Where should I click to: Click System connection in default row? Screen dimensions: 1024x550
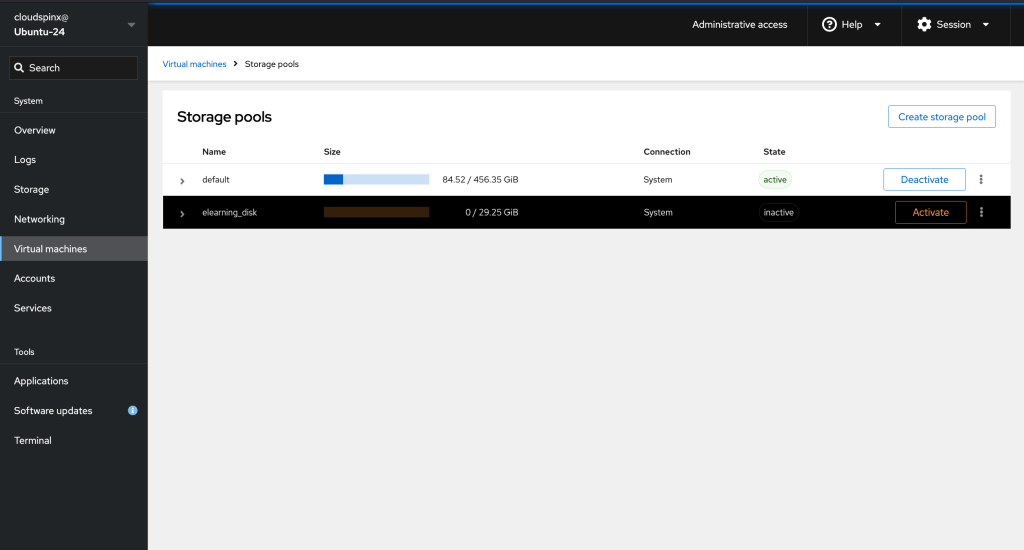click(x=658, y=180)
